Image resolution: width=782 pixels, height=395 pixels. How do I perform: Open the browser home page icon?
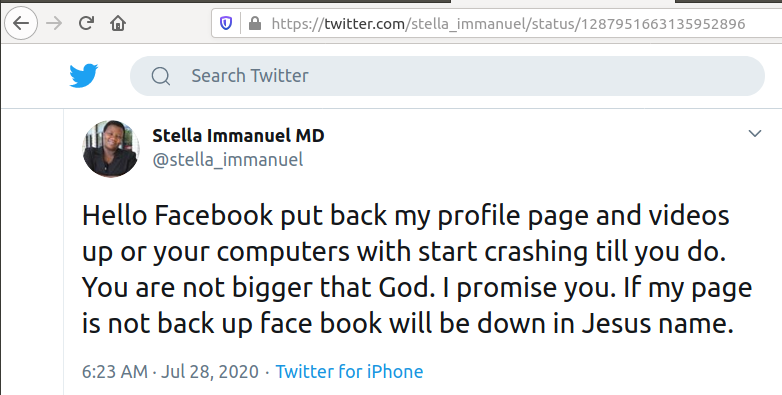click(x=118, y=23)
